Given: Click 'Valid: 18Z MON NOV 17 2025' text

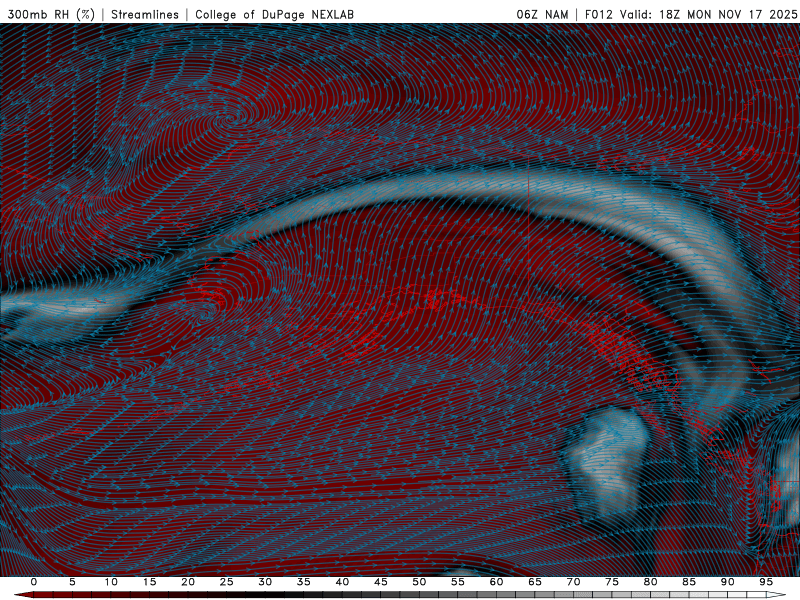Looking at the screenshot, I should click(708, 15).
